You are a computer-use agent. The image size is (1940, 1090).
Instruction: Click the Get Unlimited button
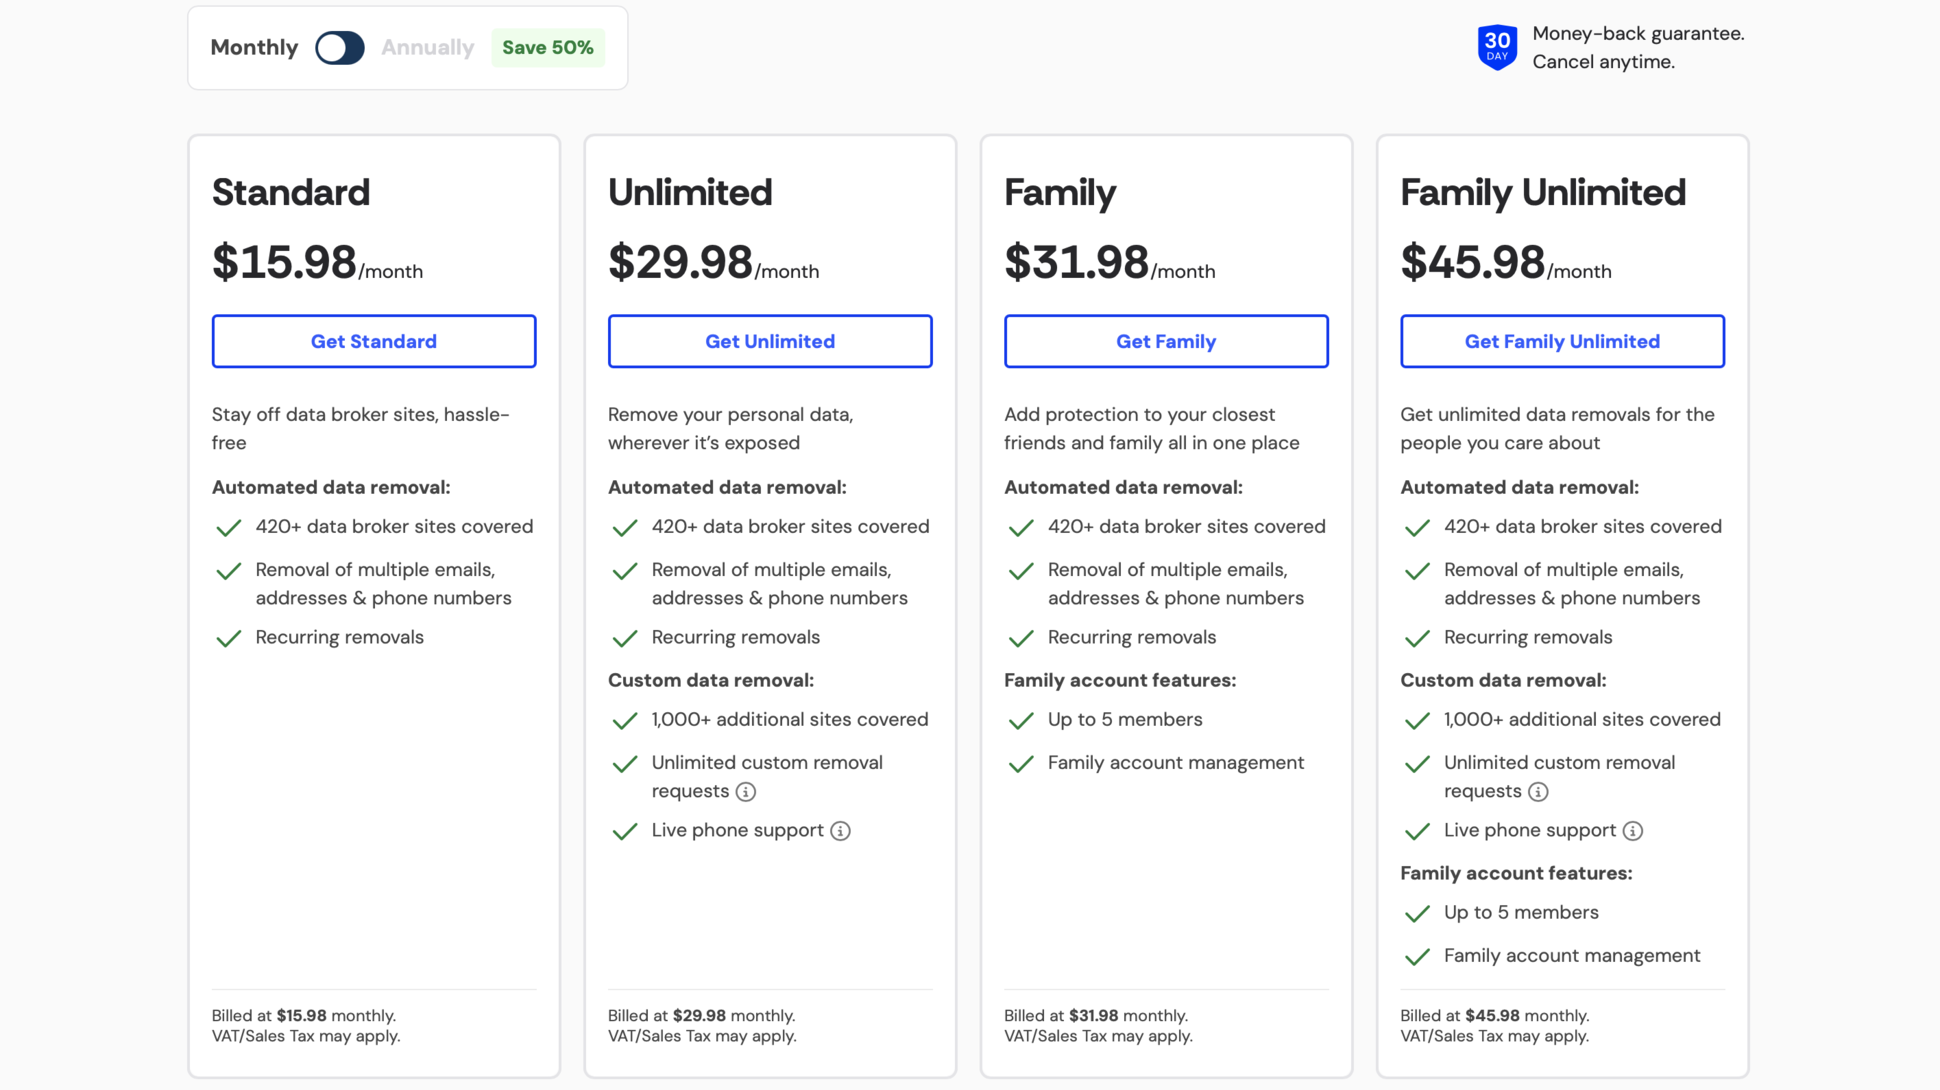coord(769,341)
